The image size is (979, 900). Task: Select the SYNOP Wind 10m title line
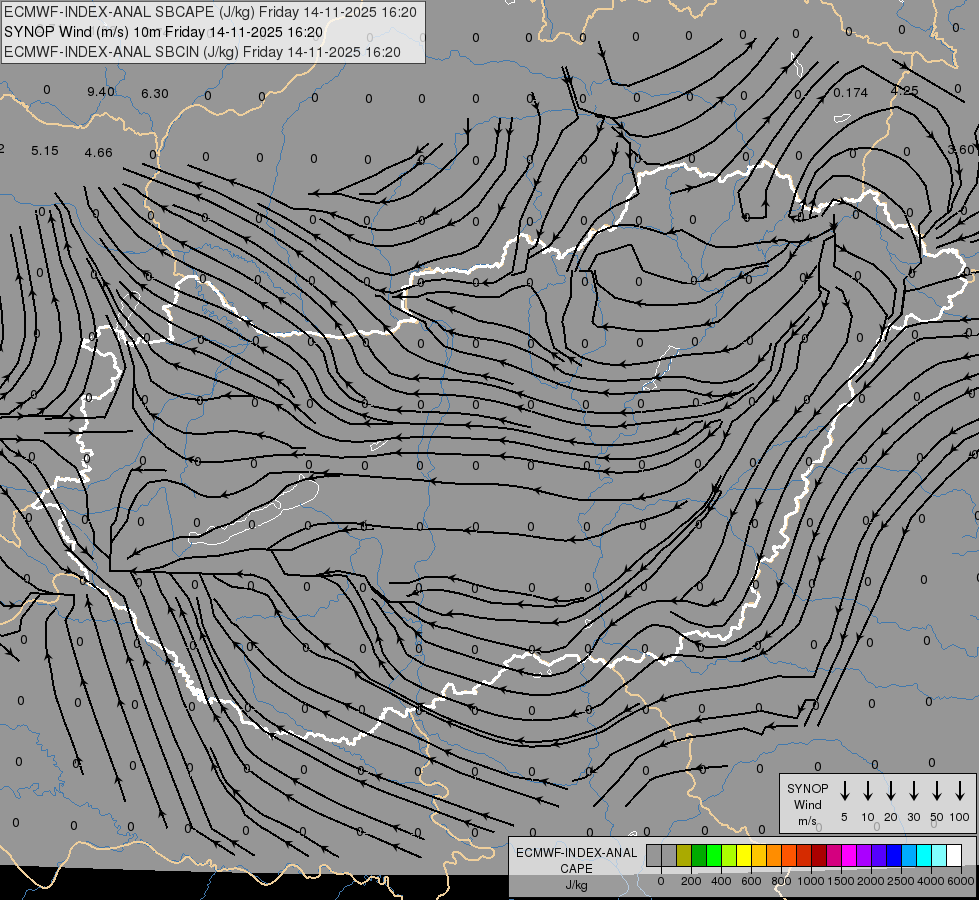(164, 32)
